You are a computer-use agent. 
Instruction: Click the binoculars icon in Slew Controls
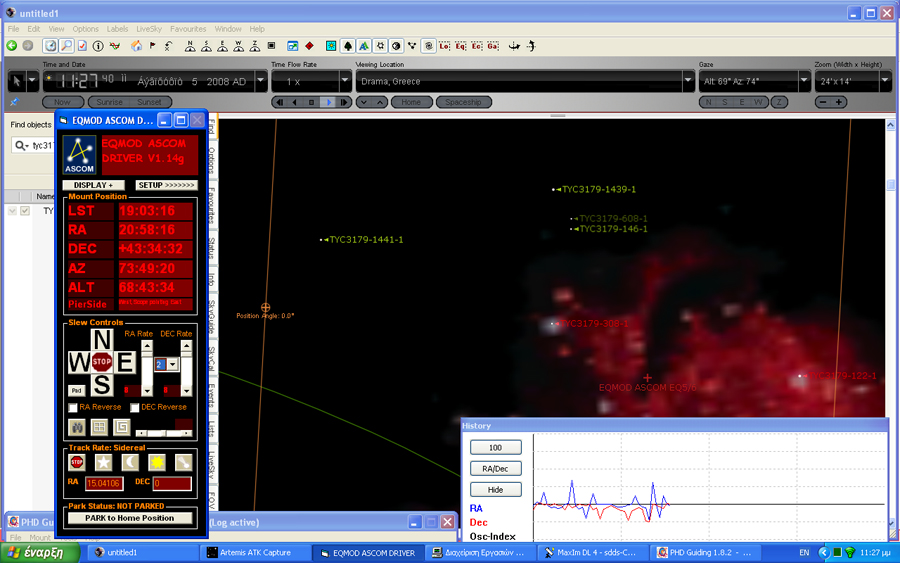tap(77, 427)
